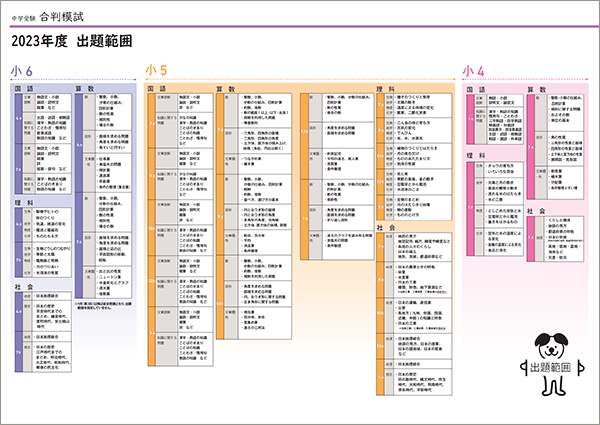Open 算数 section under 小5

coord(224,89)
